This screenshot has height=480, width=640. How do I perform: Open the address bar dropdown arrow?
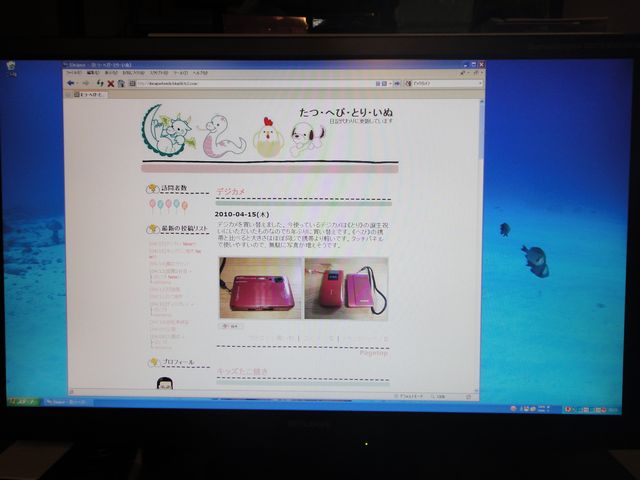coord(388,83)
